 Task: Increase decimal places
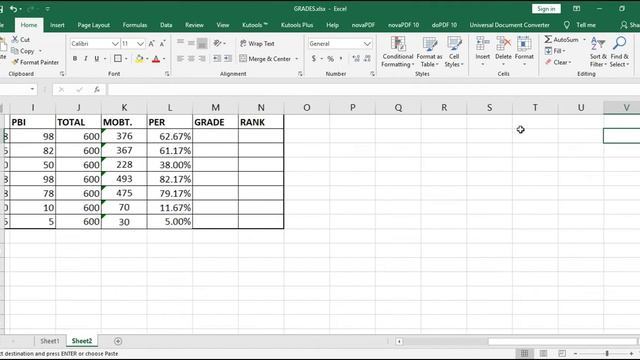pyautogui.click(x=356, y=59)
